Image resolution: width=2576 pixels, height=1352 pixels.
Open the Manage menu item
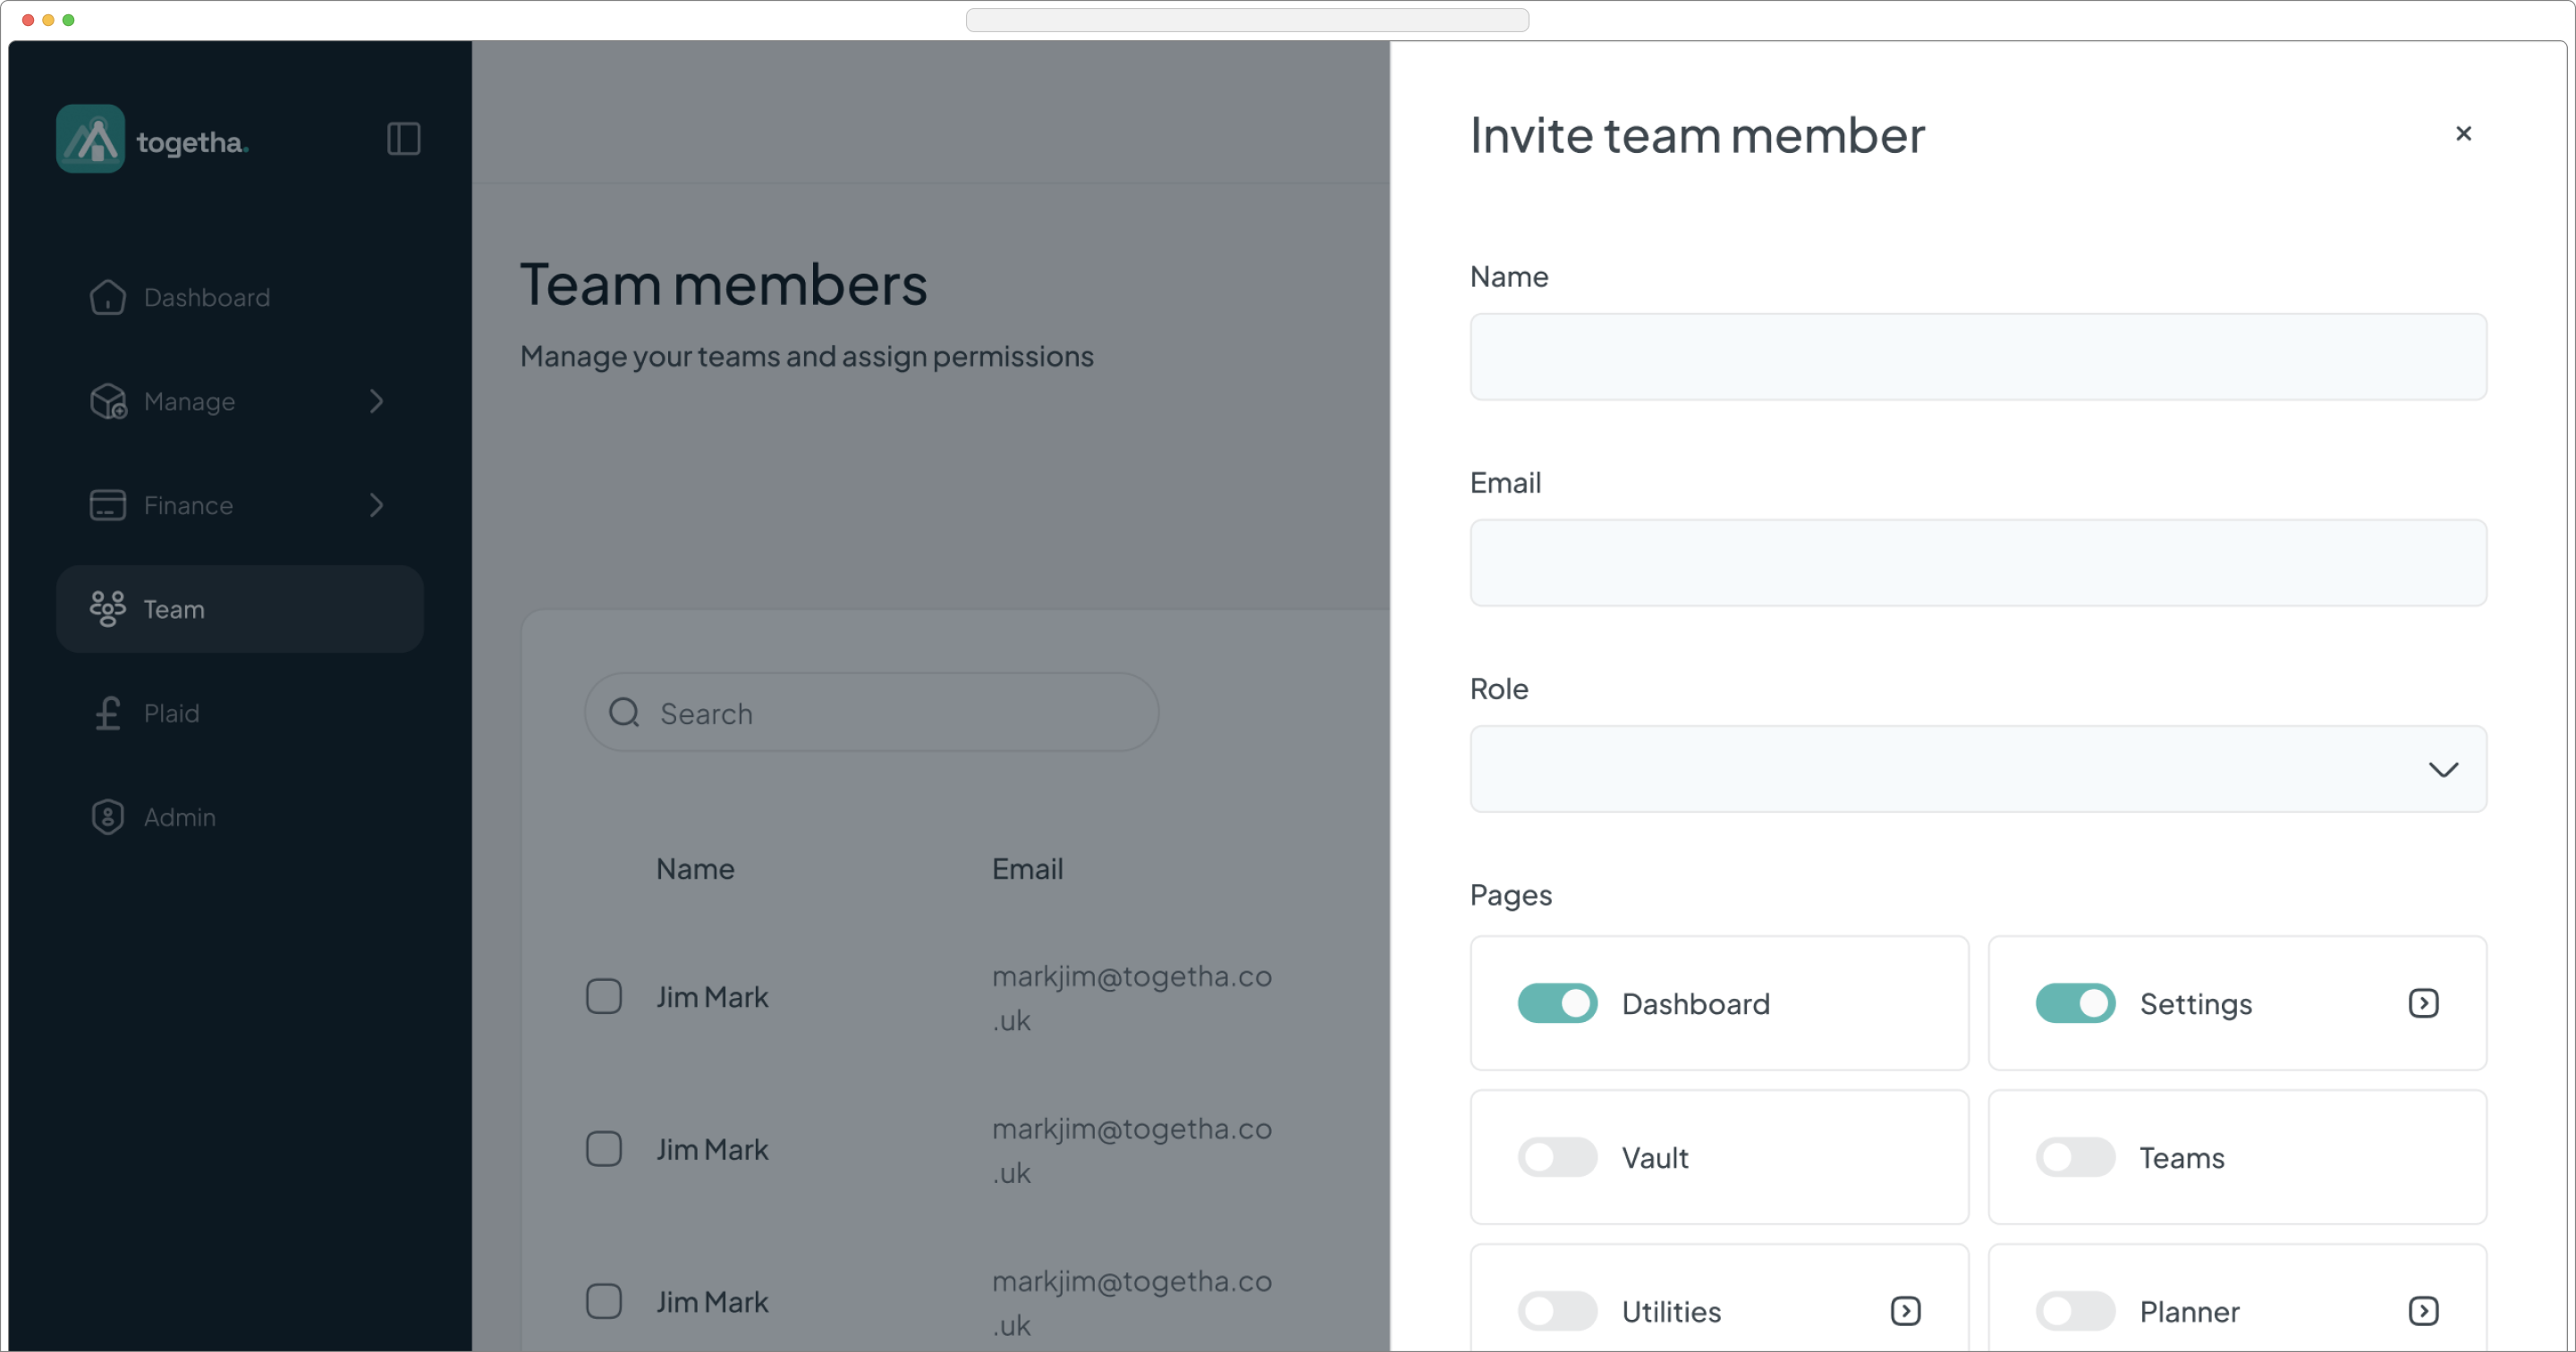240,401
